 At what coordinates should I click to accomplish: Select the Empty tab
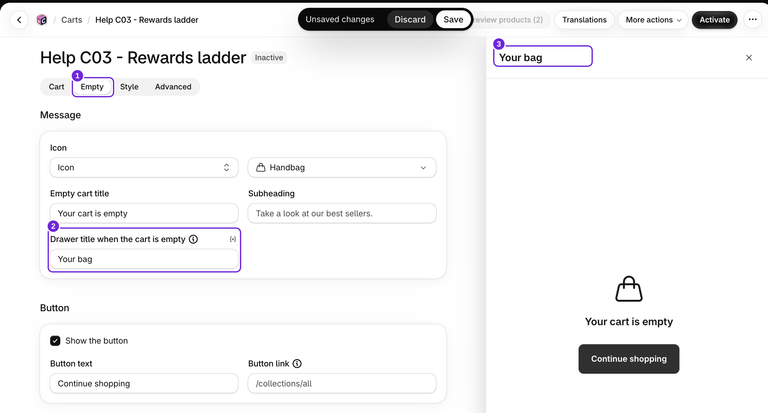92,87
